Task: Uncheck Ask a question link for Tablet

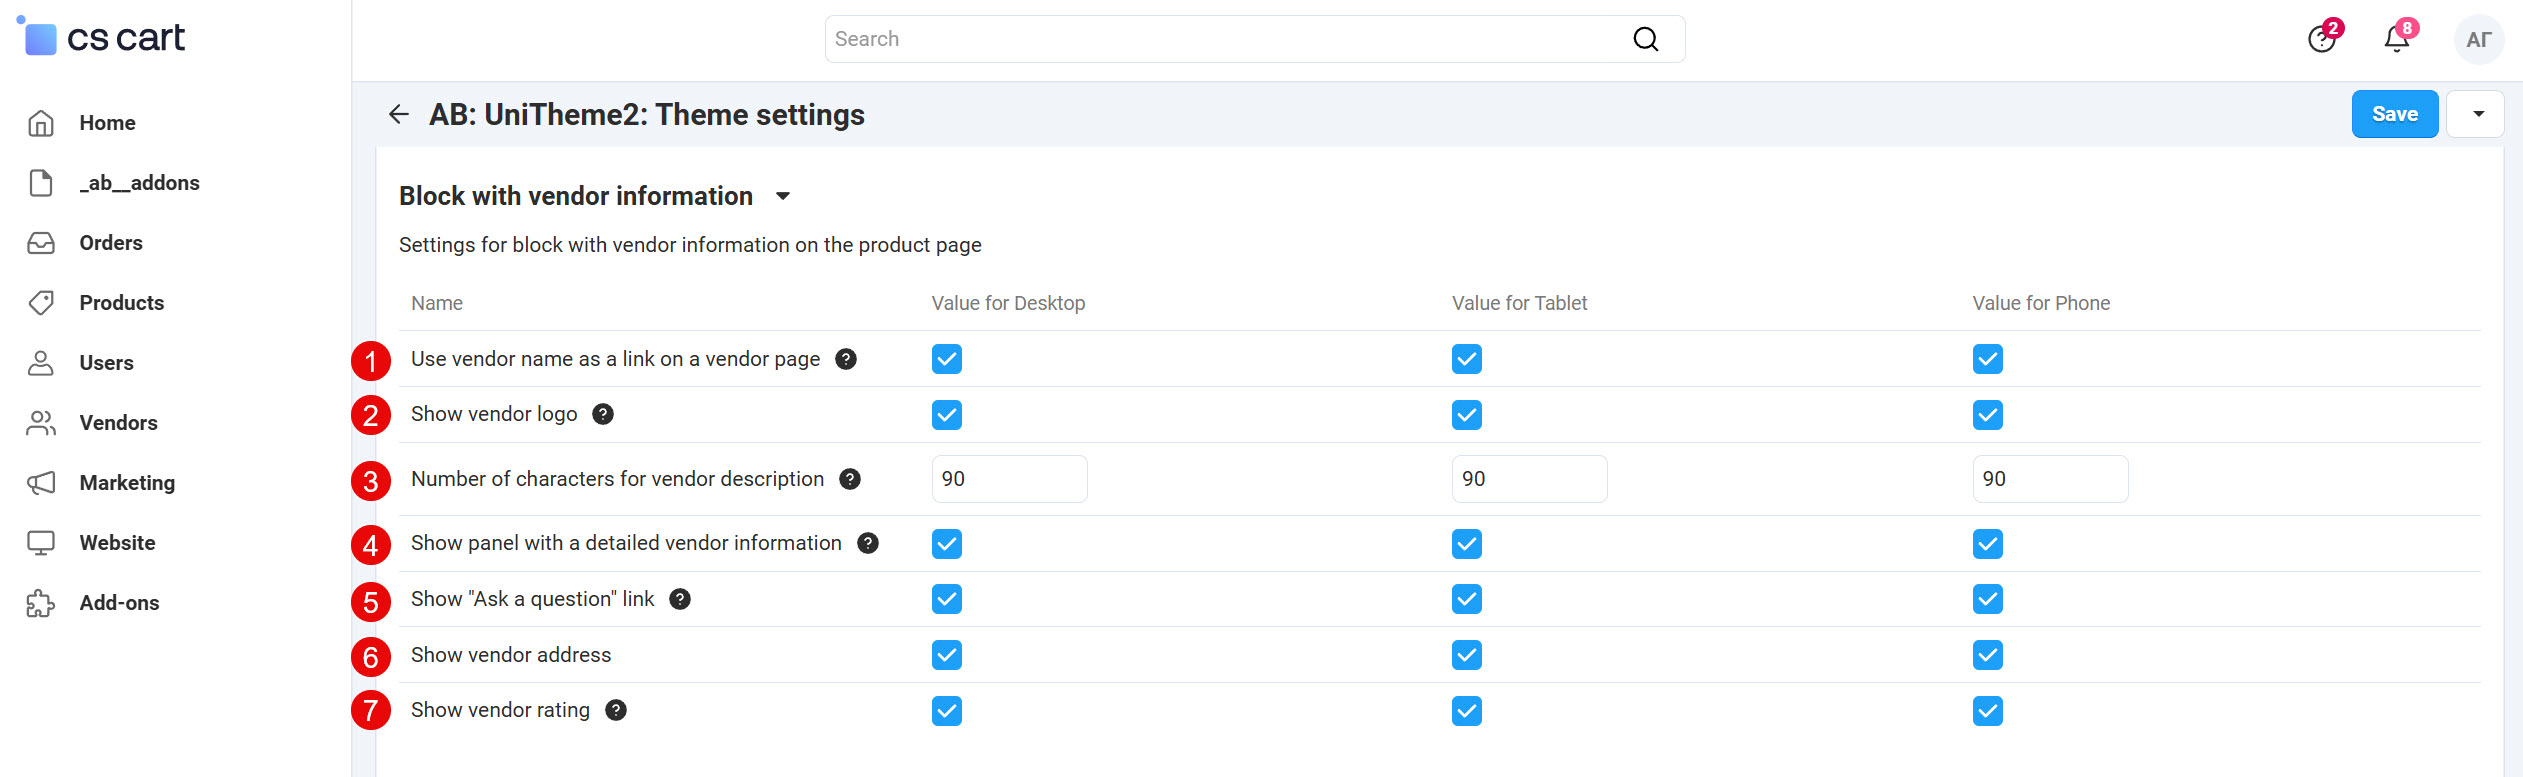Action: pyautogui.click(x=1467, y=599)
